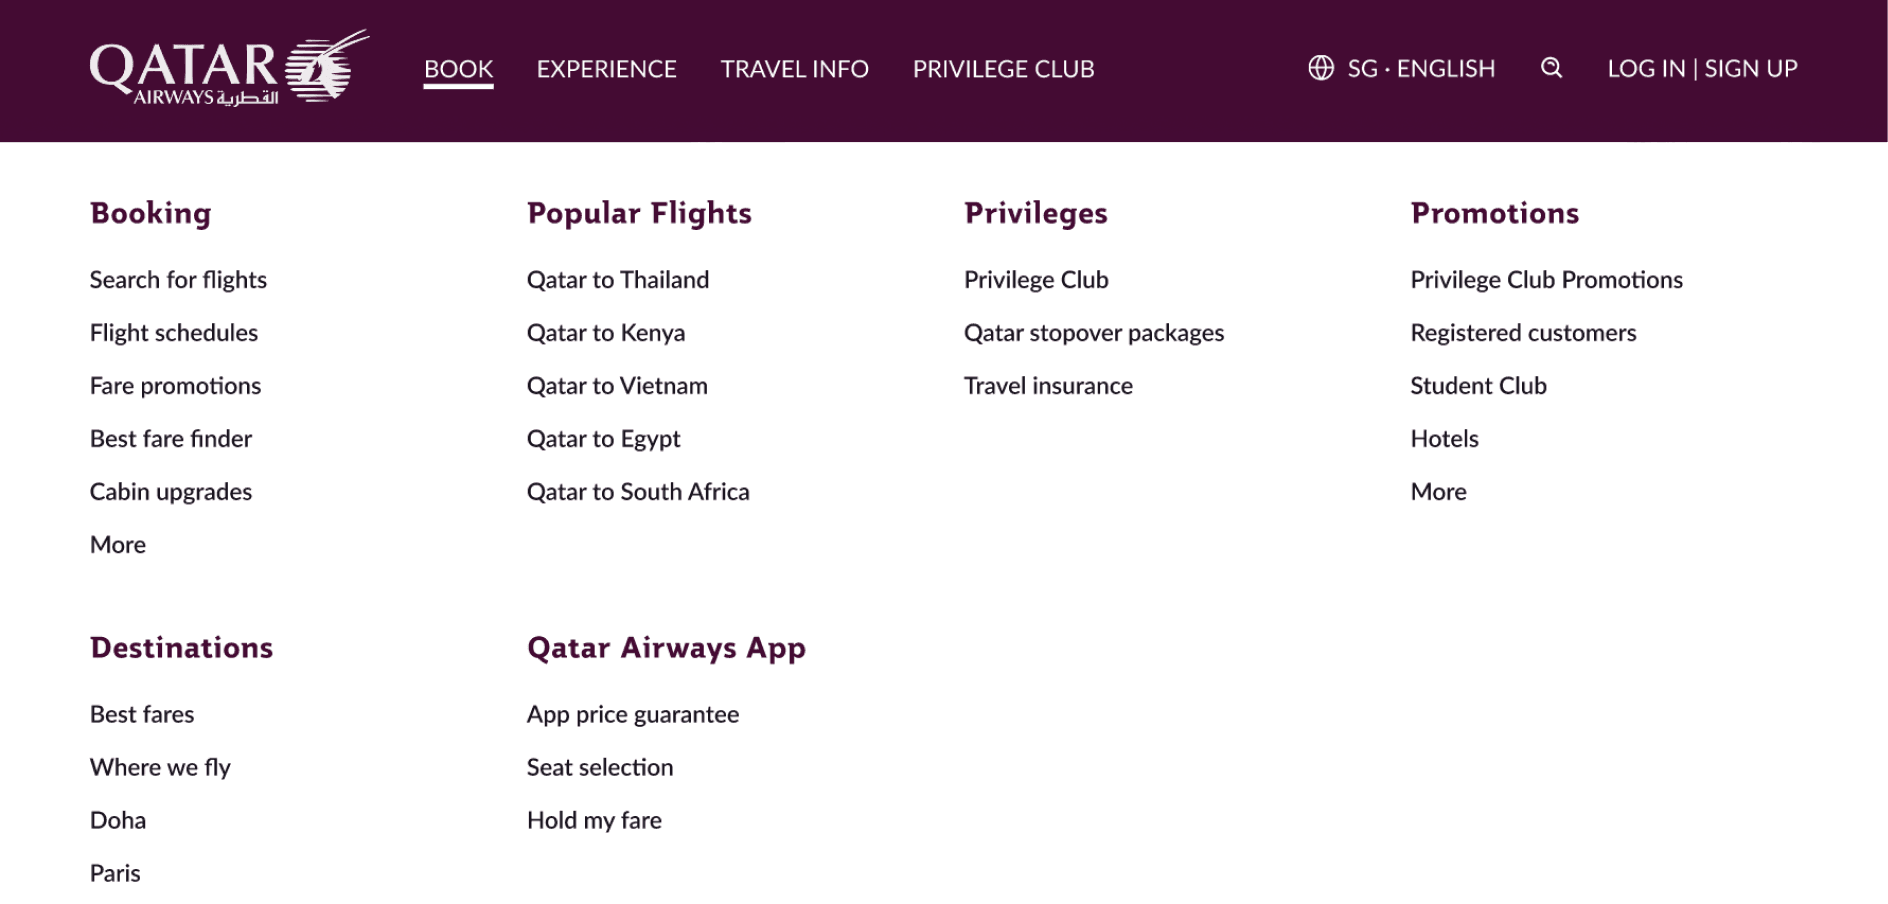Select Qatar to South Africa flights

pyautogui.click(x=638, y=492)
